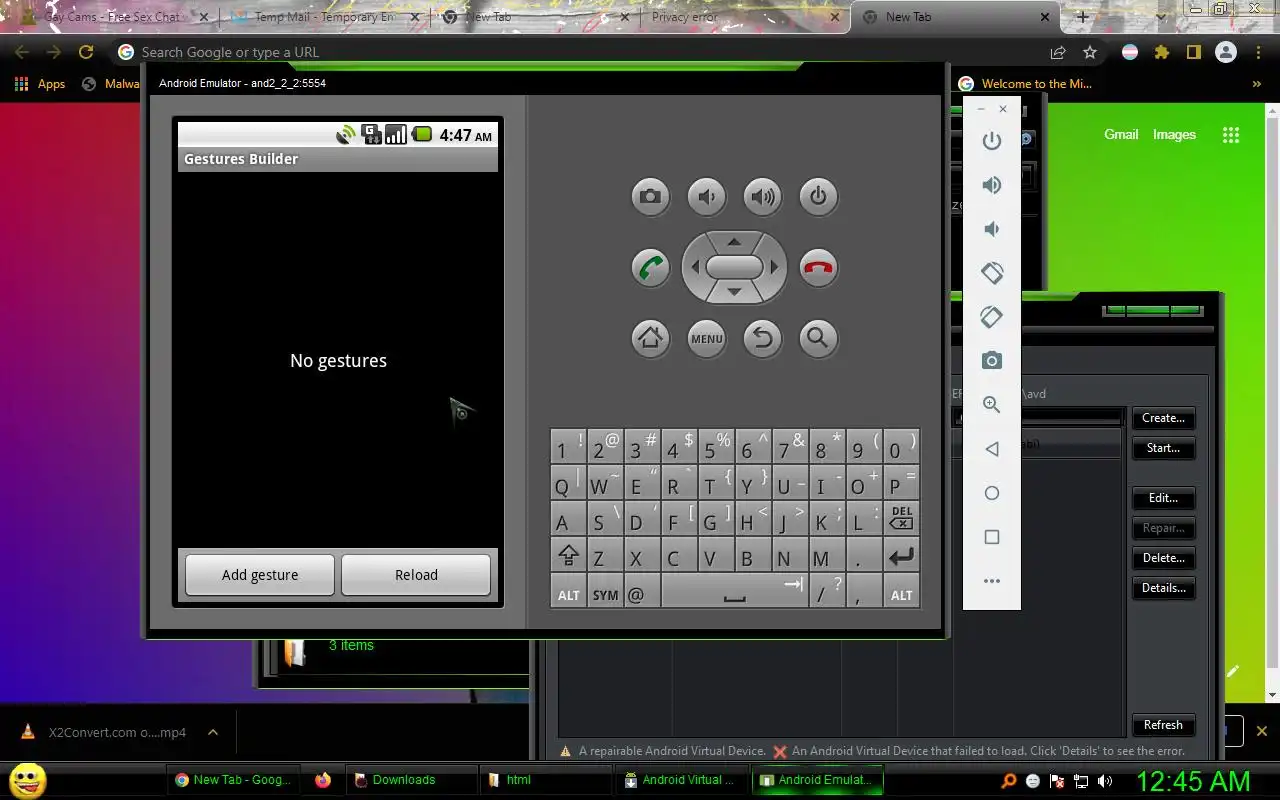Tap the magnifier search hardware button
This screenshot has height=800, width=1280.
click(818, 338)
